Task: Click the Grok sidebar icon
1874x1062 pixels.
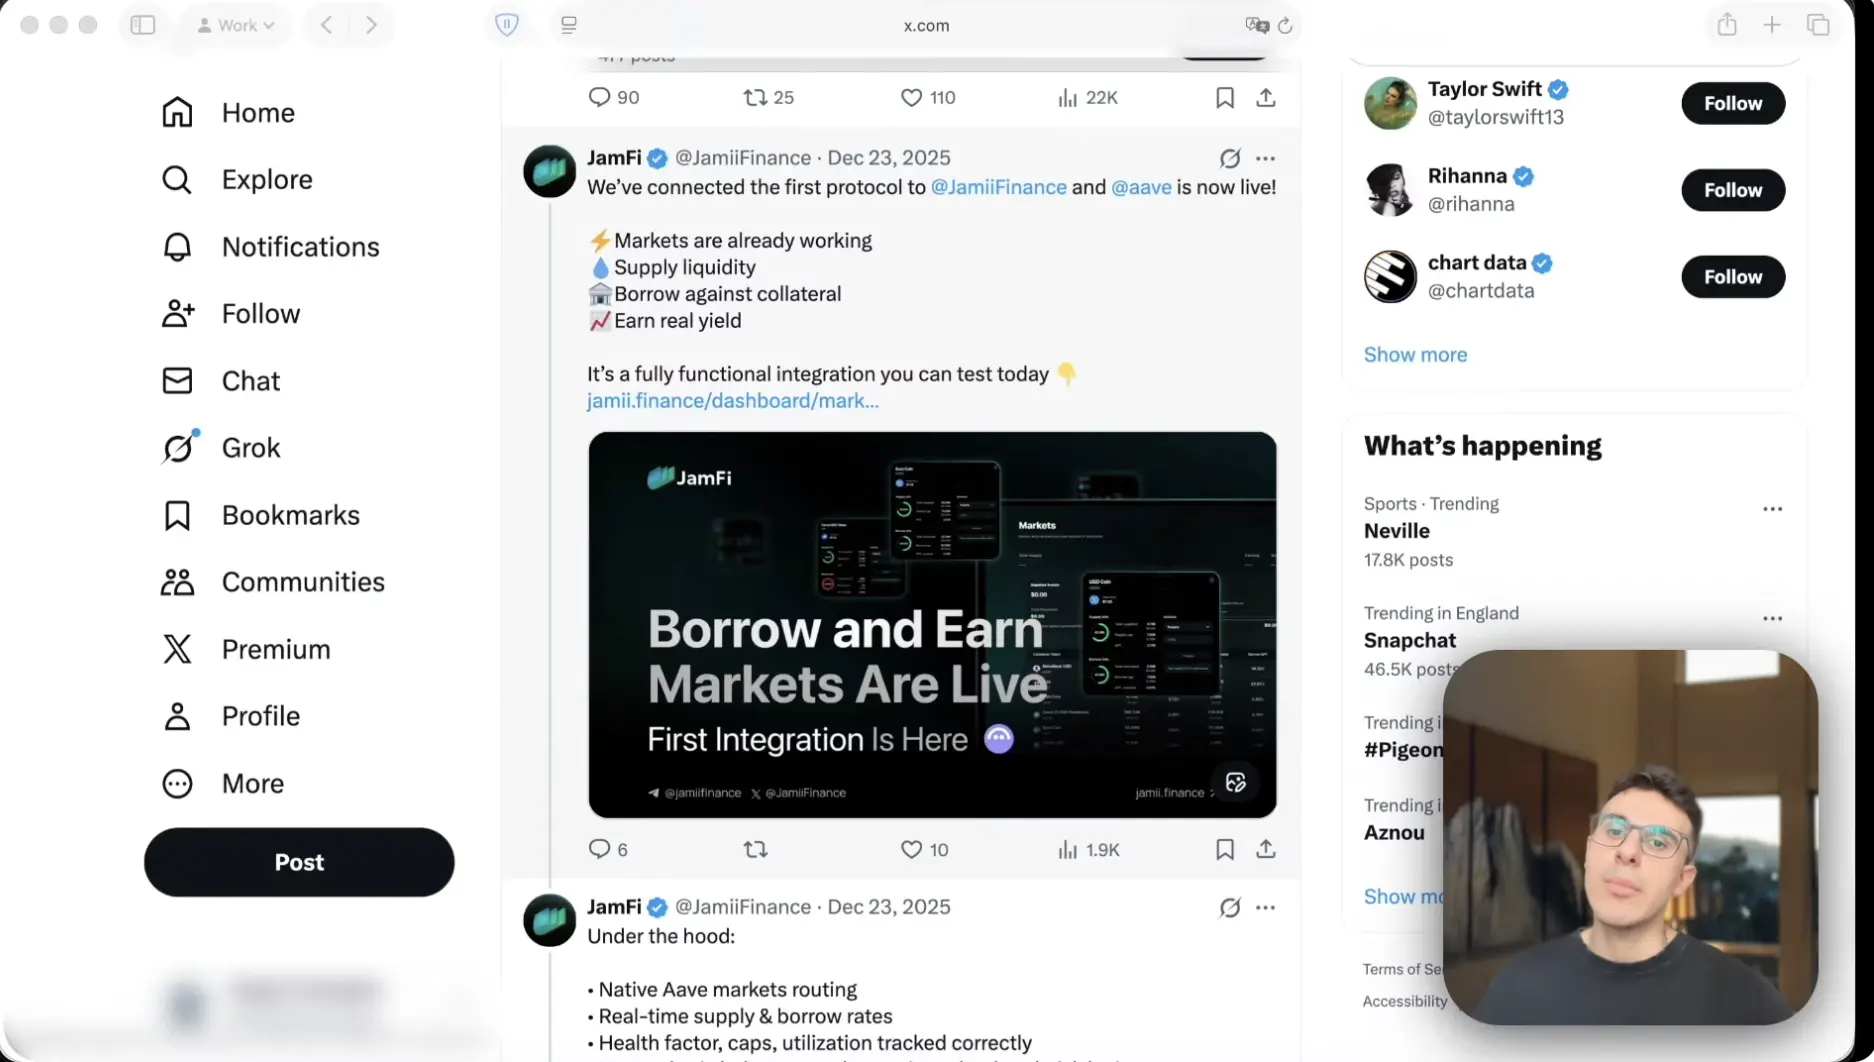Action: pyautogui.click(x=178, y=448)
